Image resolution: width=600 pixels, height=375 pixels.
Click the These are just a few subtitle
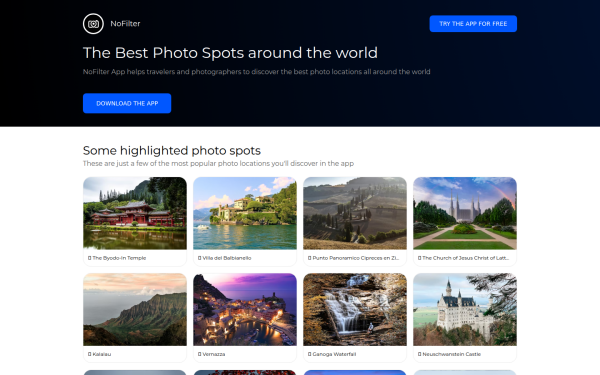[218, 163]
